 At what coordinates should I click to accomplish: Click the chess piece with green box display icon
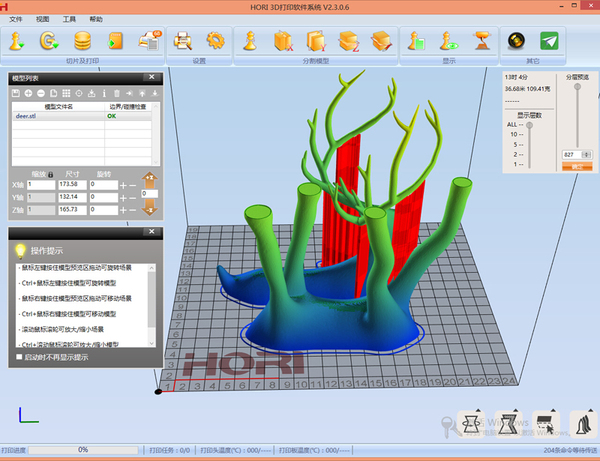pos(416,41)
